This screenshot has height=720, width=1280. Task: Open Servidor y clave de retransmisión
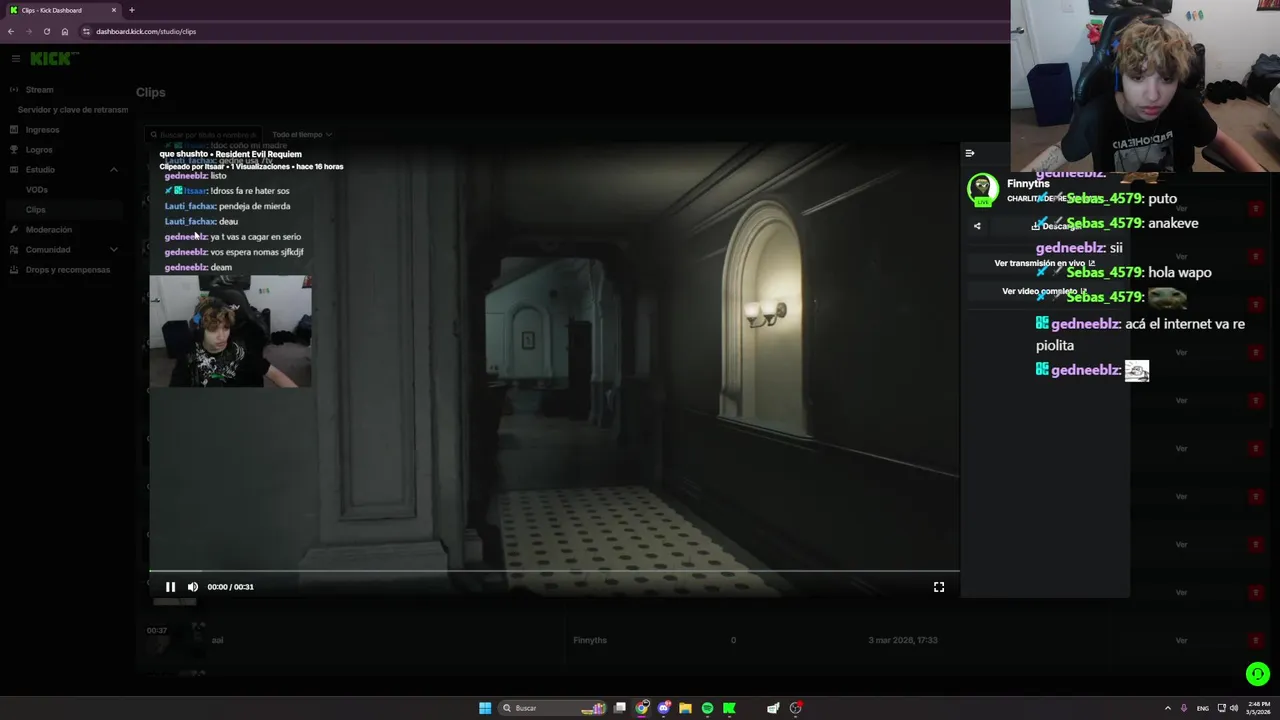73,110
